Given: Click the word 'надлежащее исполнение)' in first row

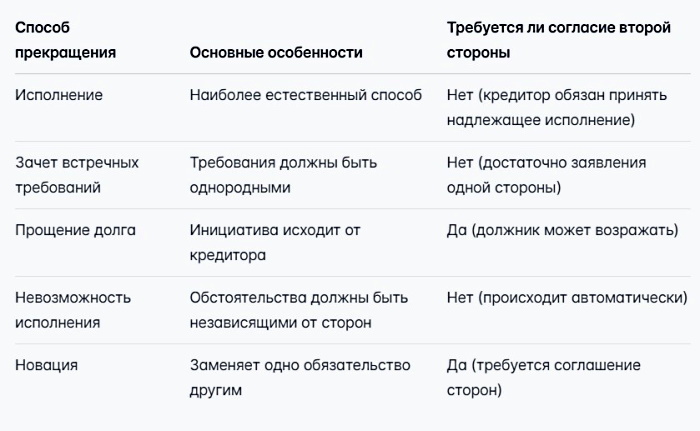Looking at the screenshot, I should pyautogui.click(x=541, y=120).
